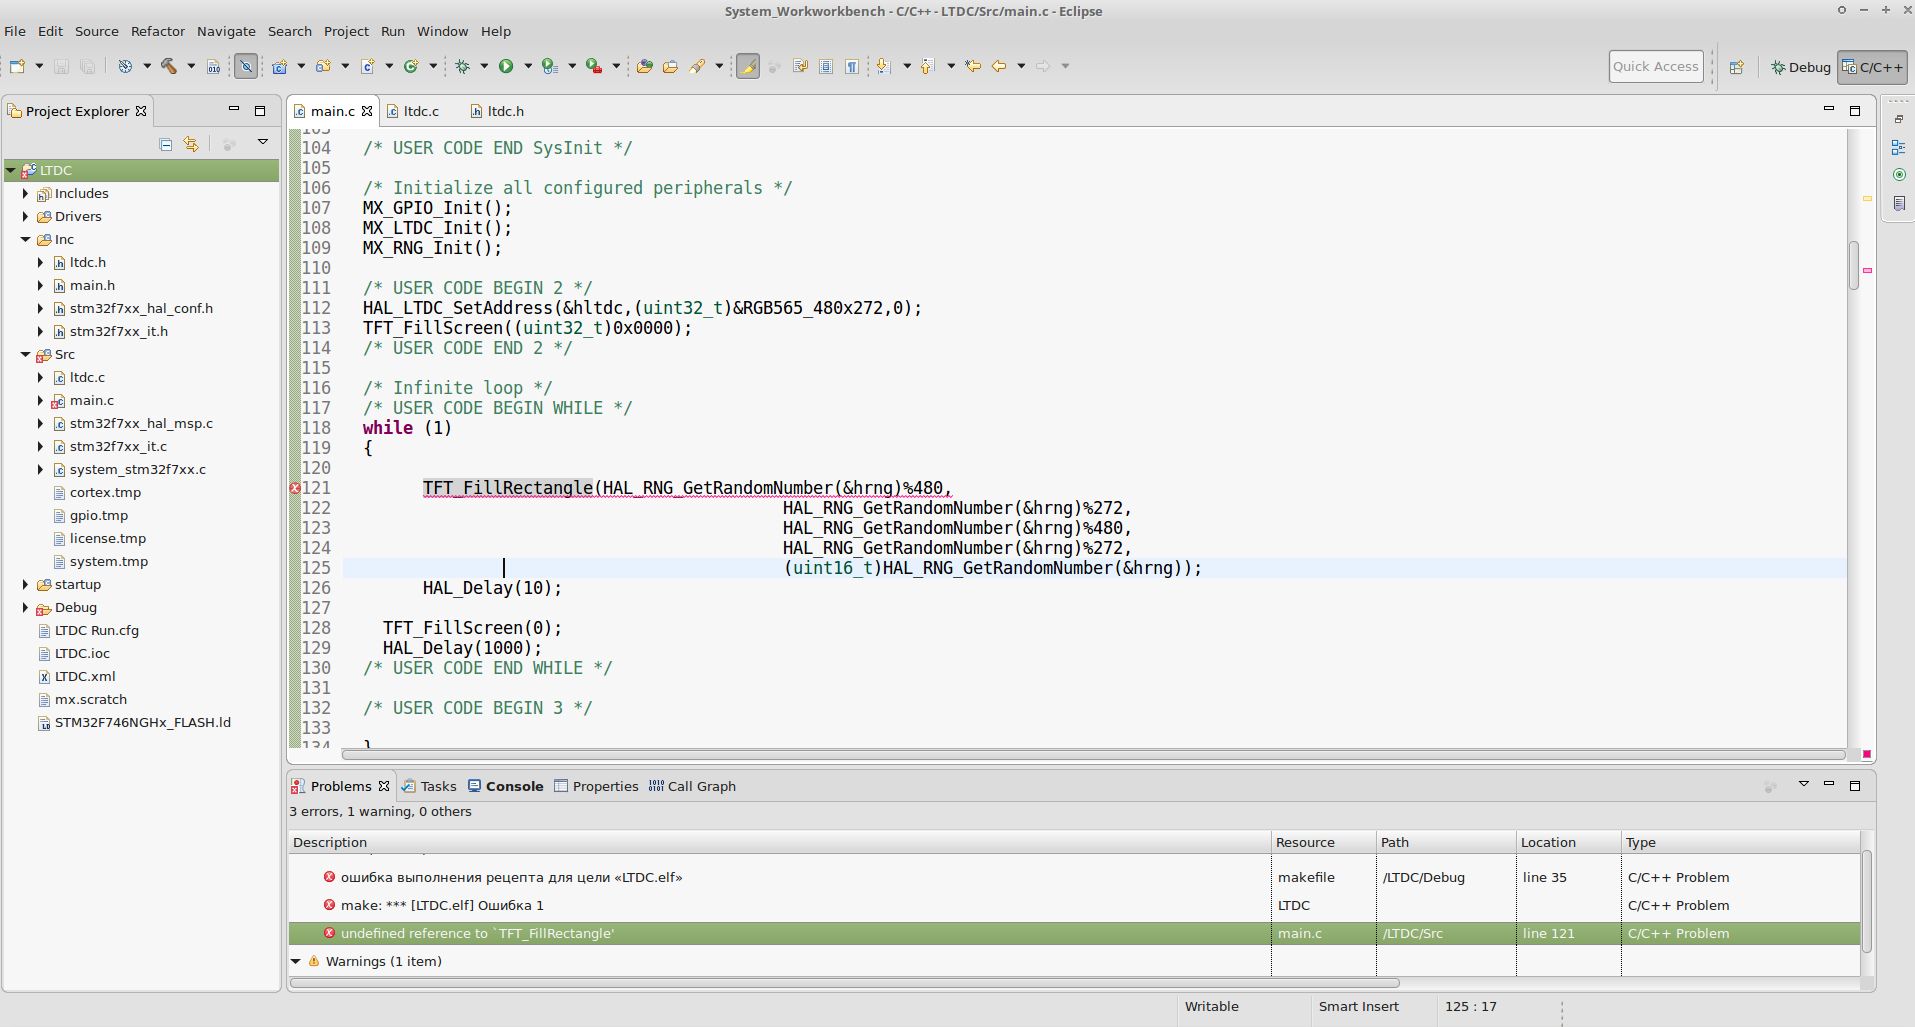Click the New file toolbar icon
1915x1027 pixels.
[17, 66]
